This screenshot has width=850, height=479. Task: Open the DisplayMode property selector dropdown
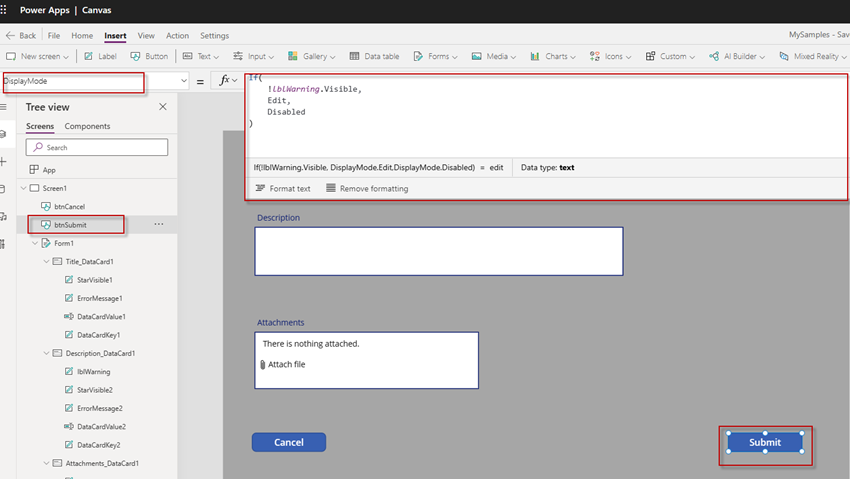(184, 81)
